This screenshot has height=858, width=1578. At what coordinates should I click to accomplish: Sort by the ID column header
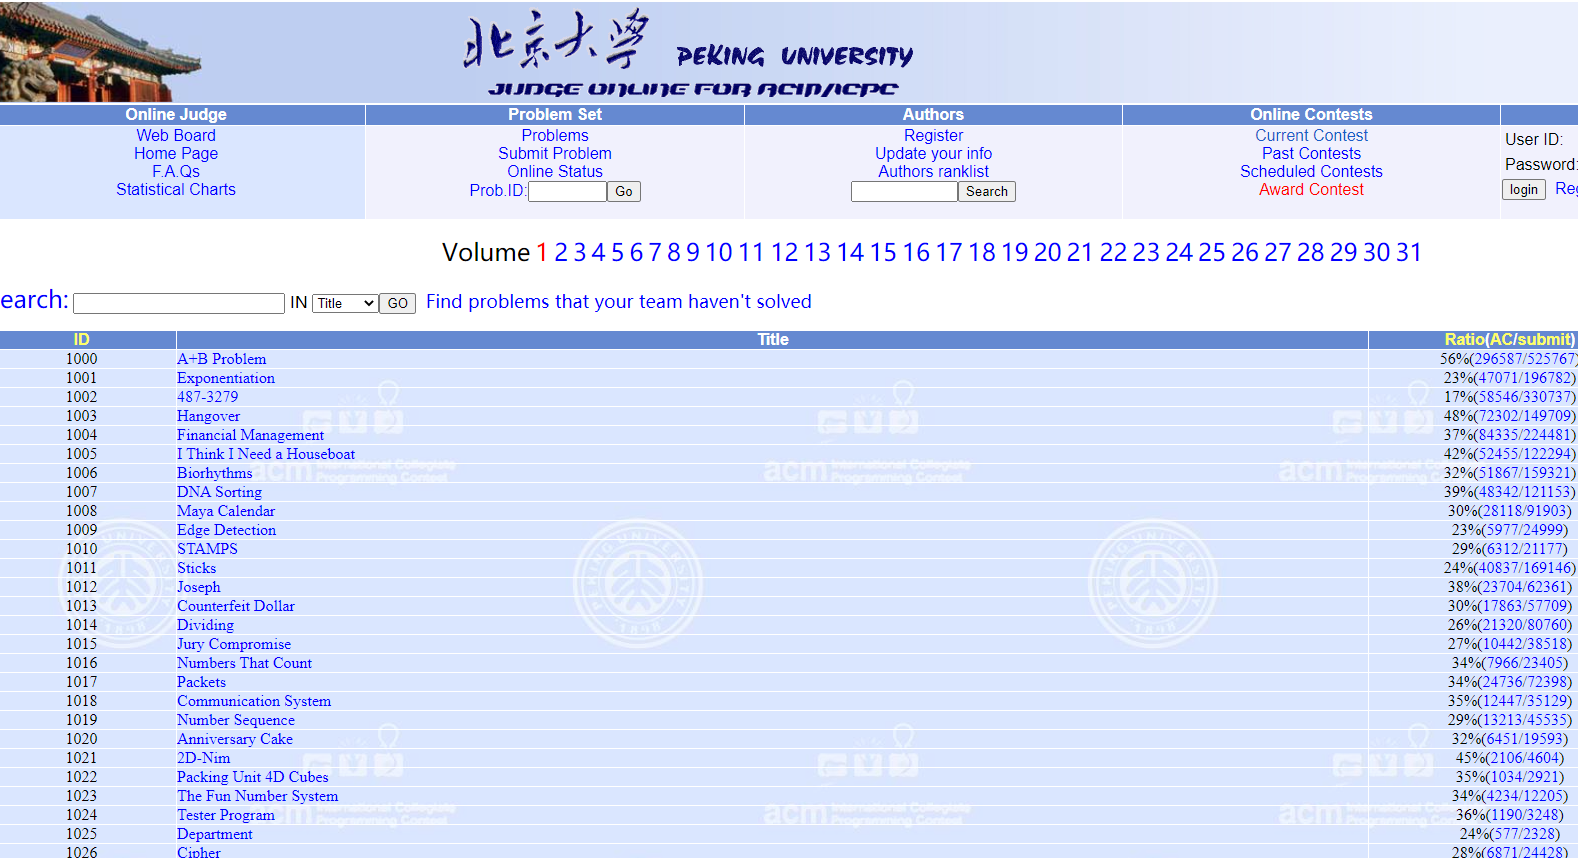(82, 340)
